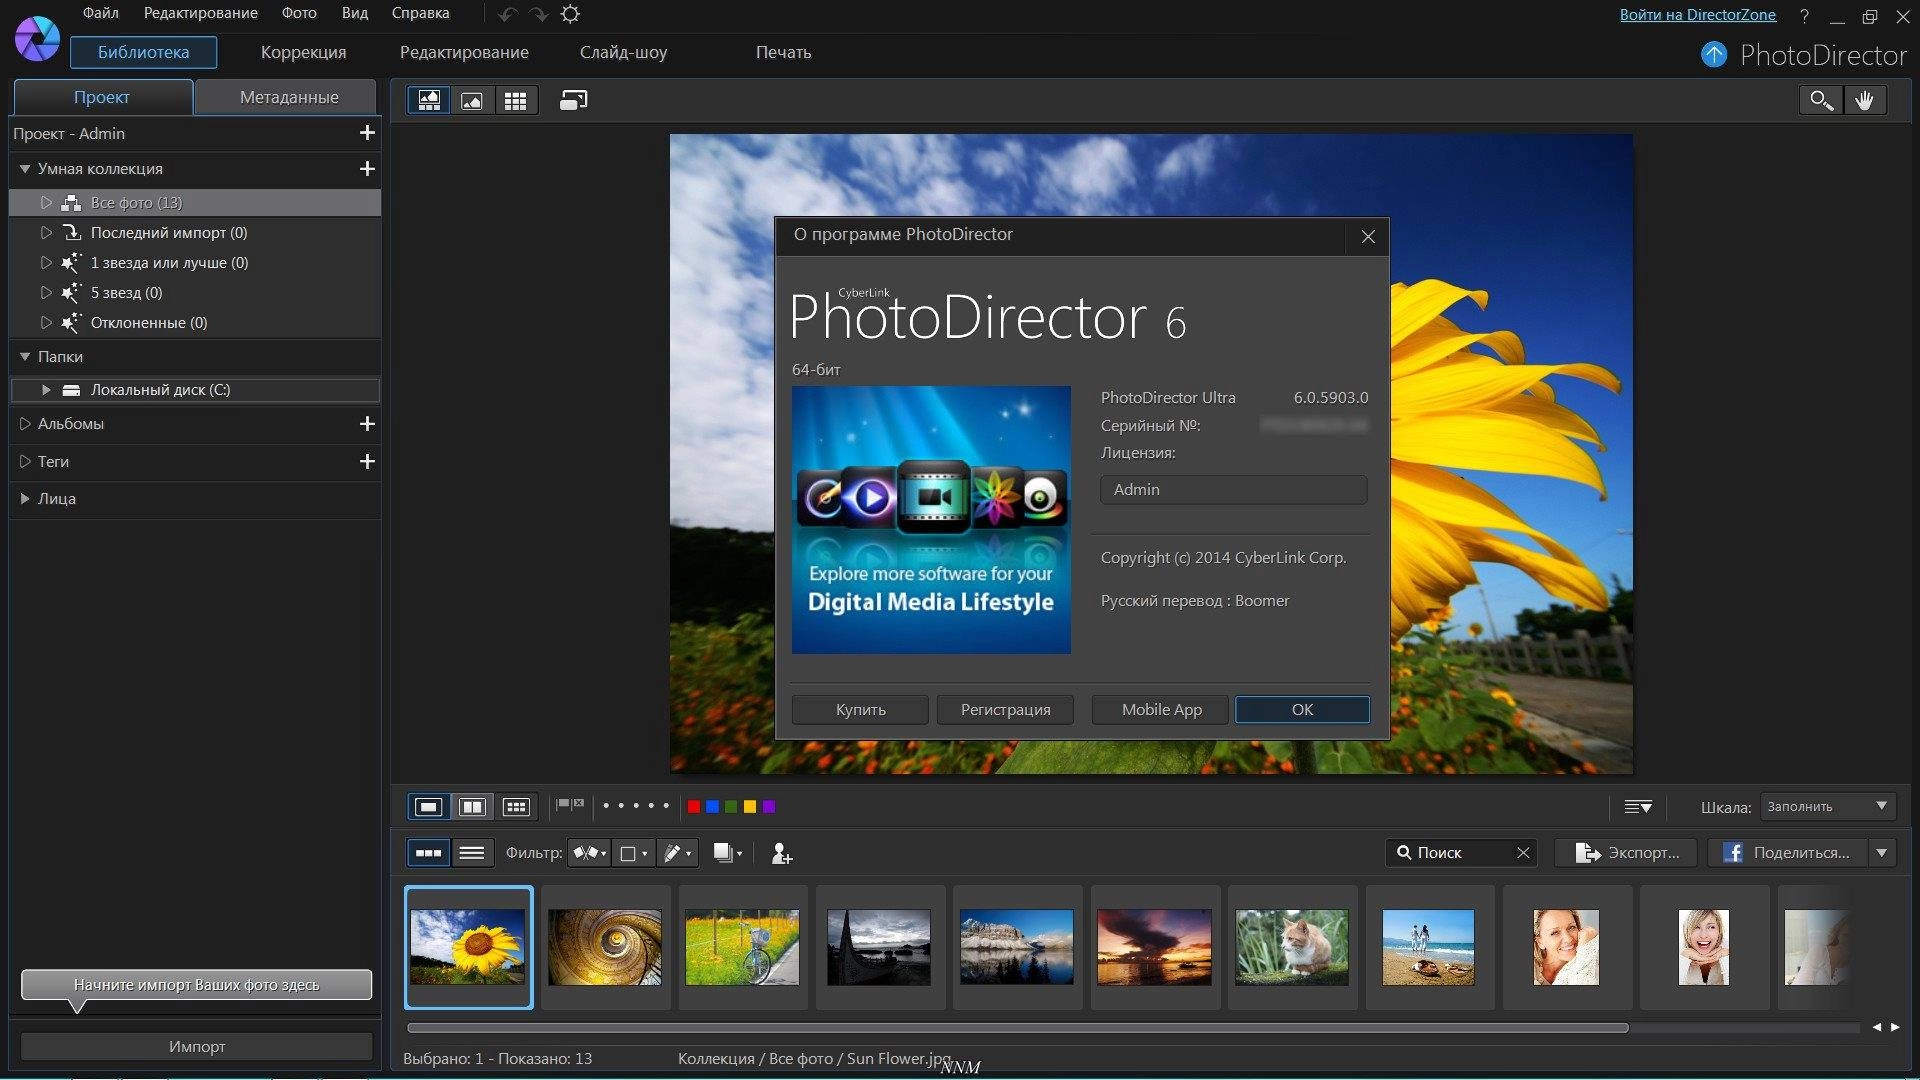Click the Купить button
Viewport: 1920px width, 1080px height.
[x=860, y=709]
